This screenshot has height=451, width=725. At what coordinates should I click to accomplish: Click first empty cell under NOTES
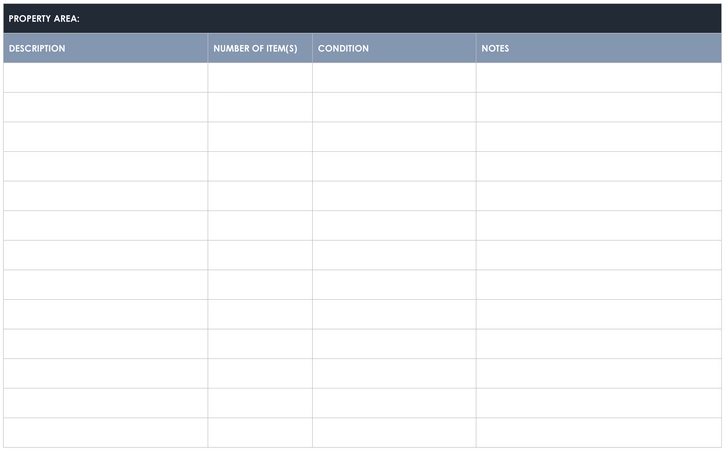pos(599,78)
